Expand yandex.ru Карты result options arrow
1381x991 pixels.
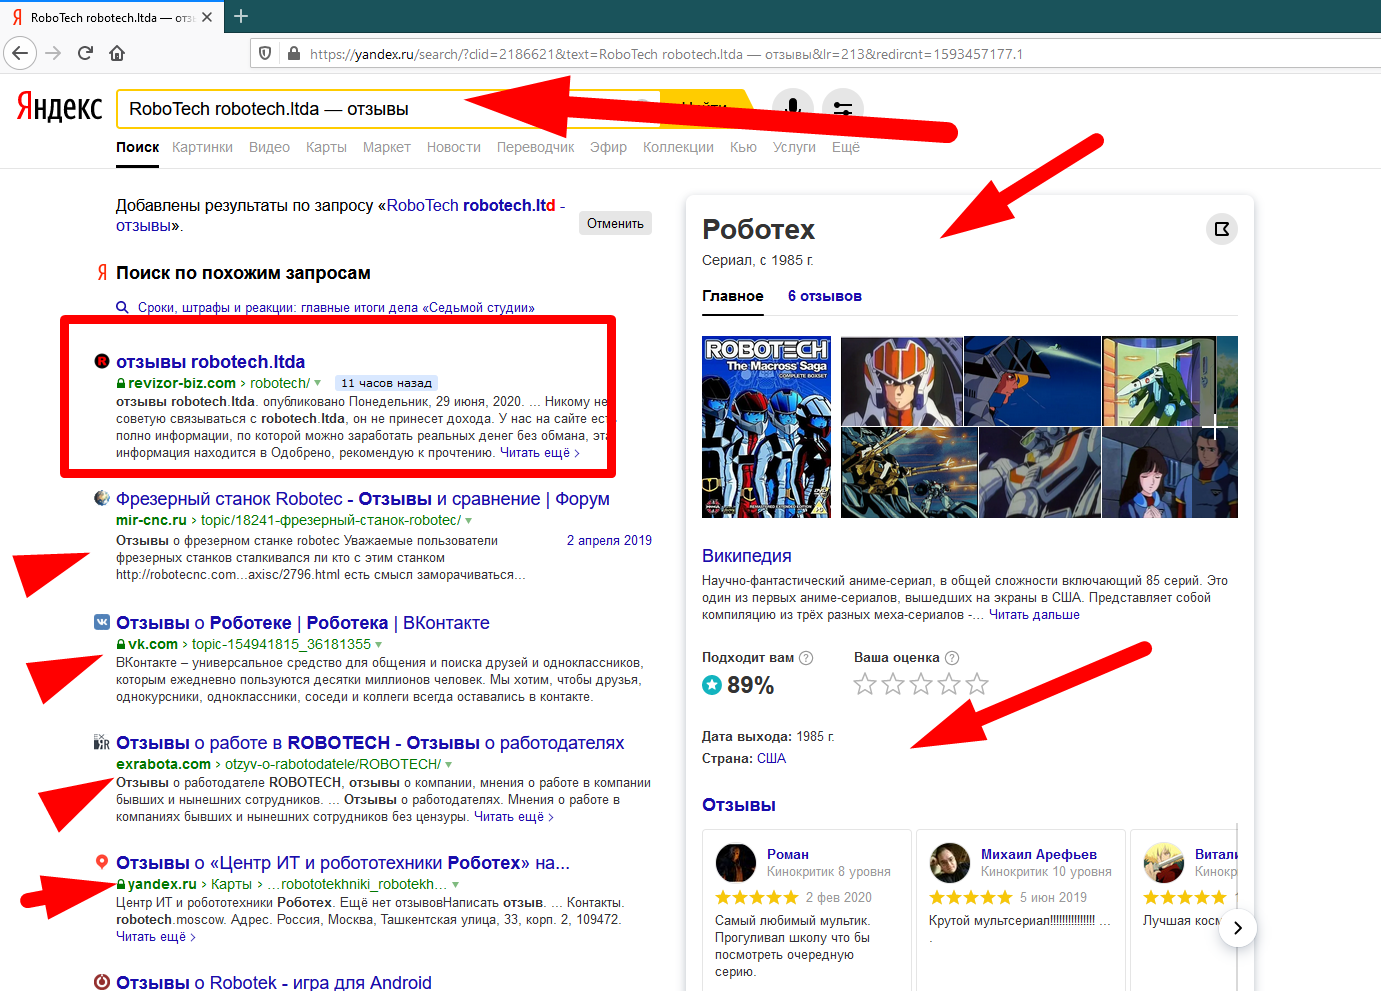coord(455,885)
